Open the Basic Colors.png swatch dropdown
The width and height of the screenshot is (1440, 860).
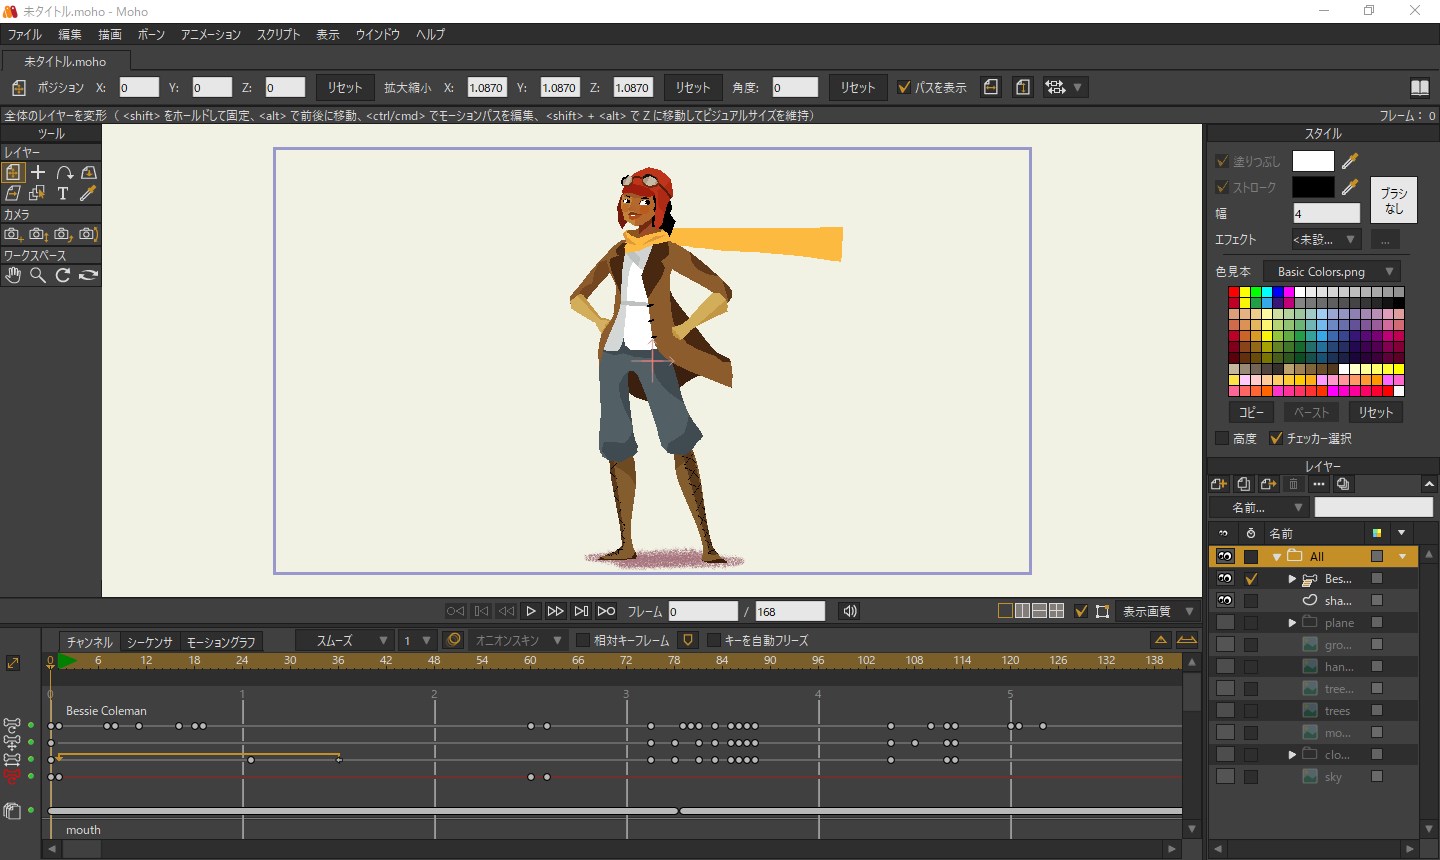1331,271
